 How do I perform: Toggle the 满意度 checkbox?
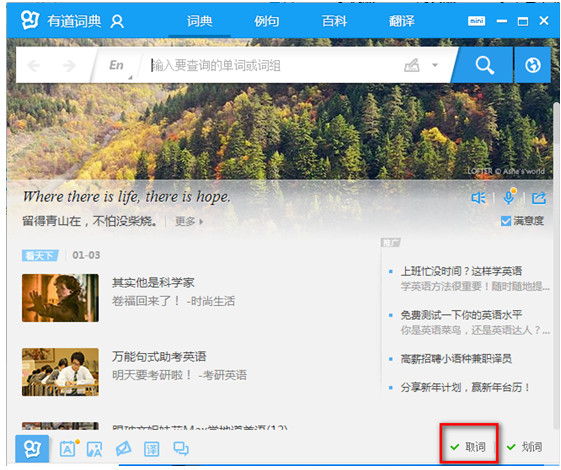[506, 221]
